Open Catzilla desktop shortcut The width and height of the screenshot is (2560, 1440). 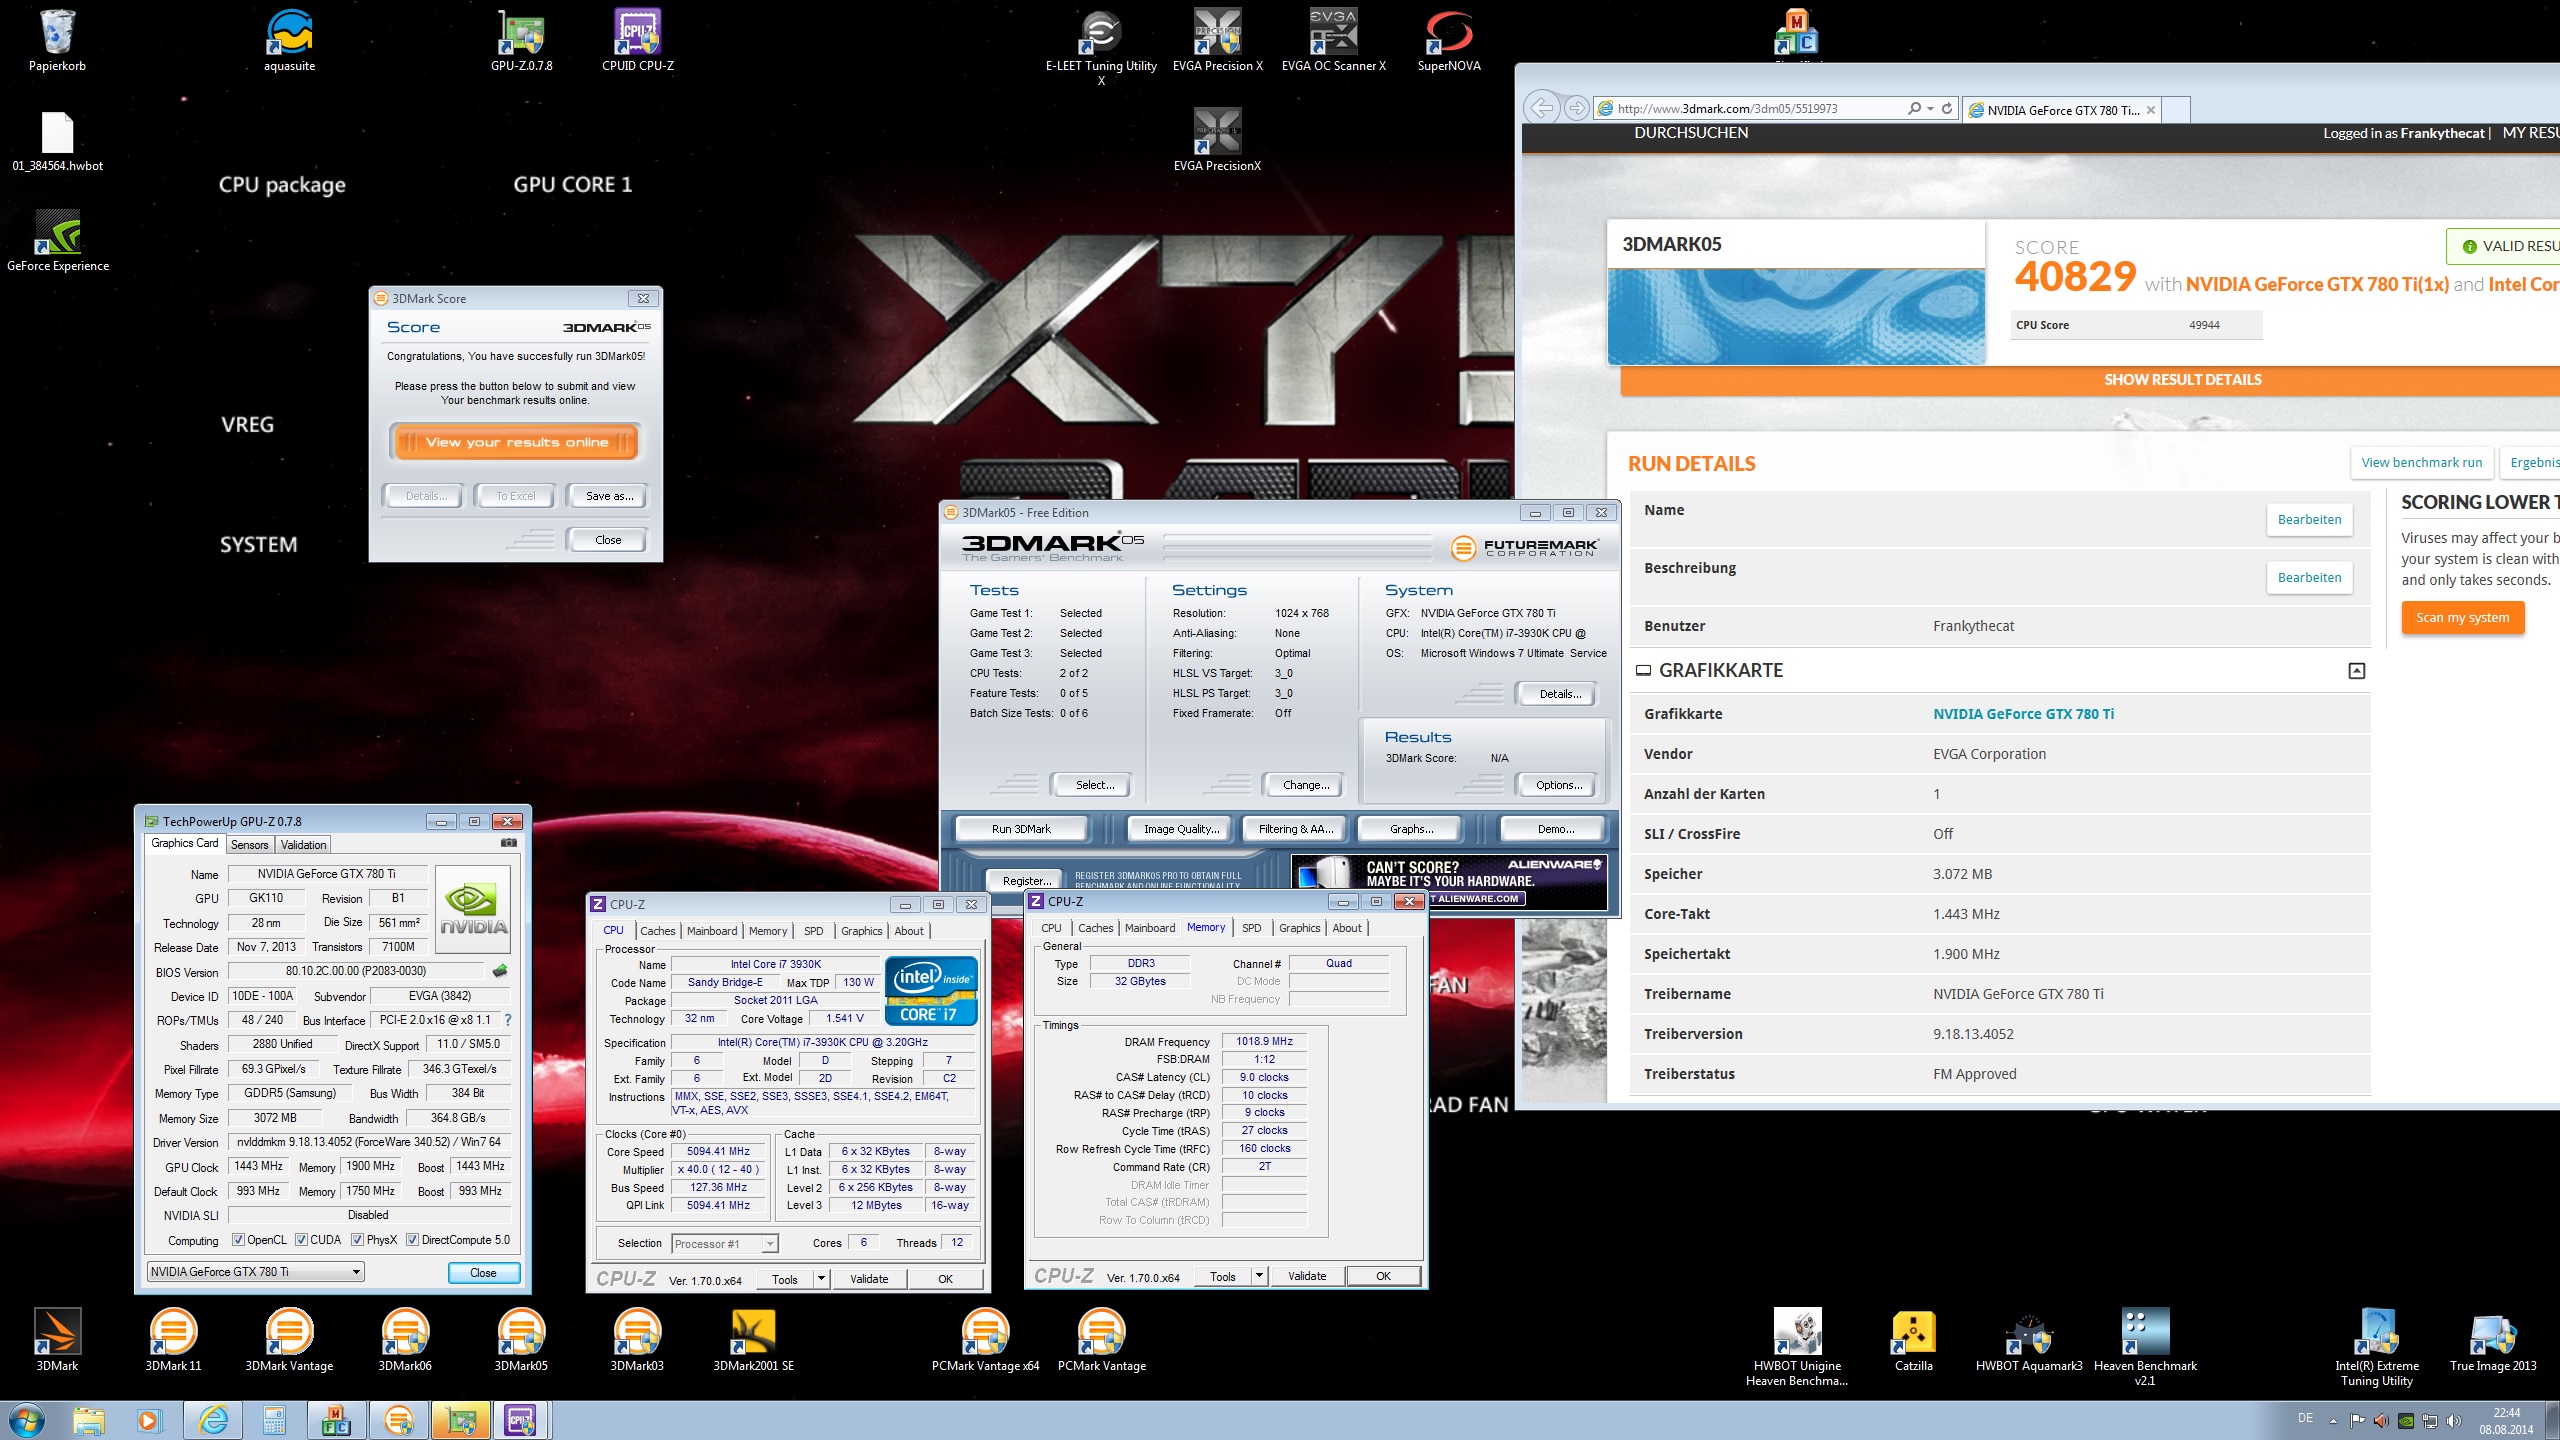click(1913, 1340)
